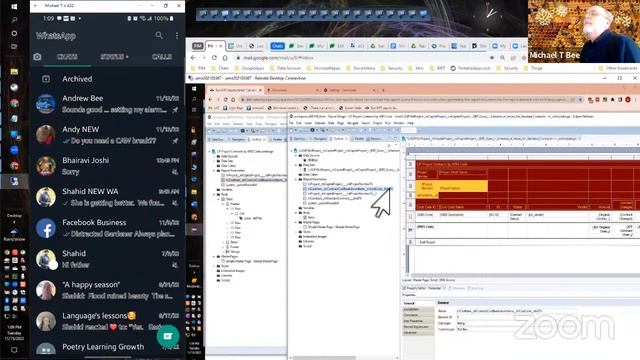Open "A happy season" chat
640x360 pixels.
pyautogui.click(x=107, y=290)
